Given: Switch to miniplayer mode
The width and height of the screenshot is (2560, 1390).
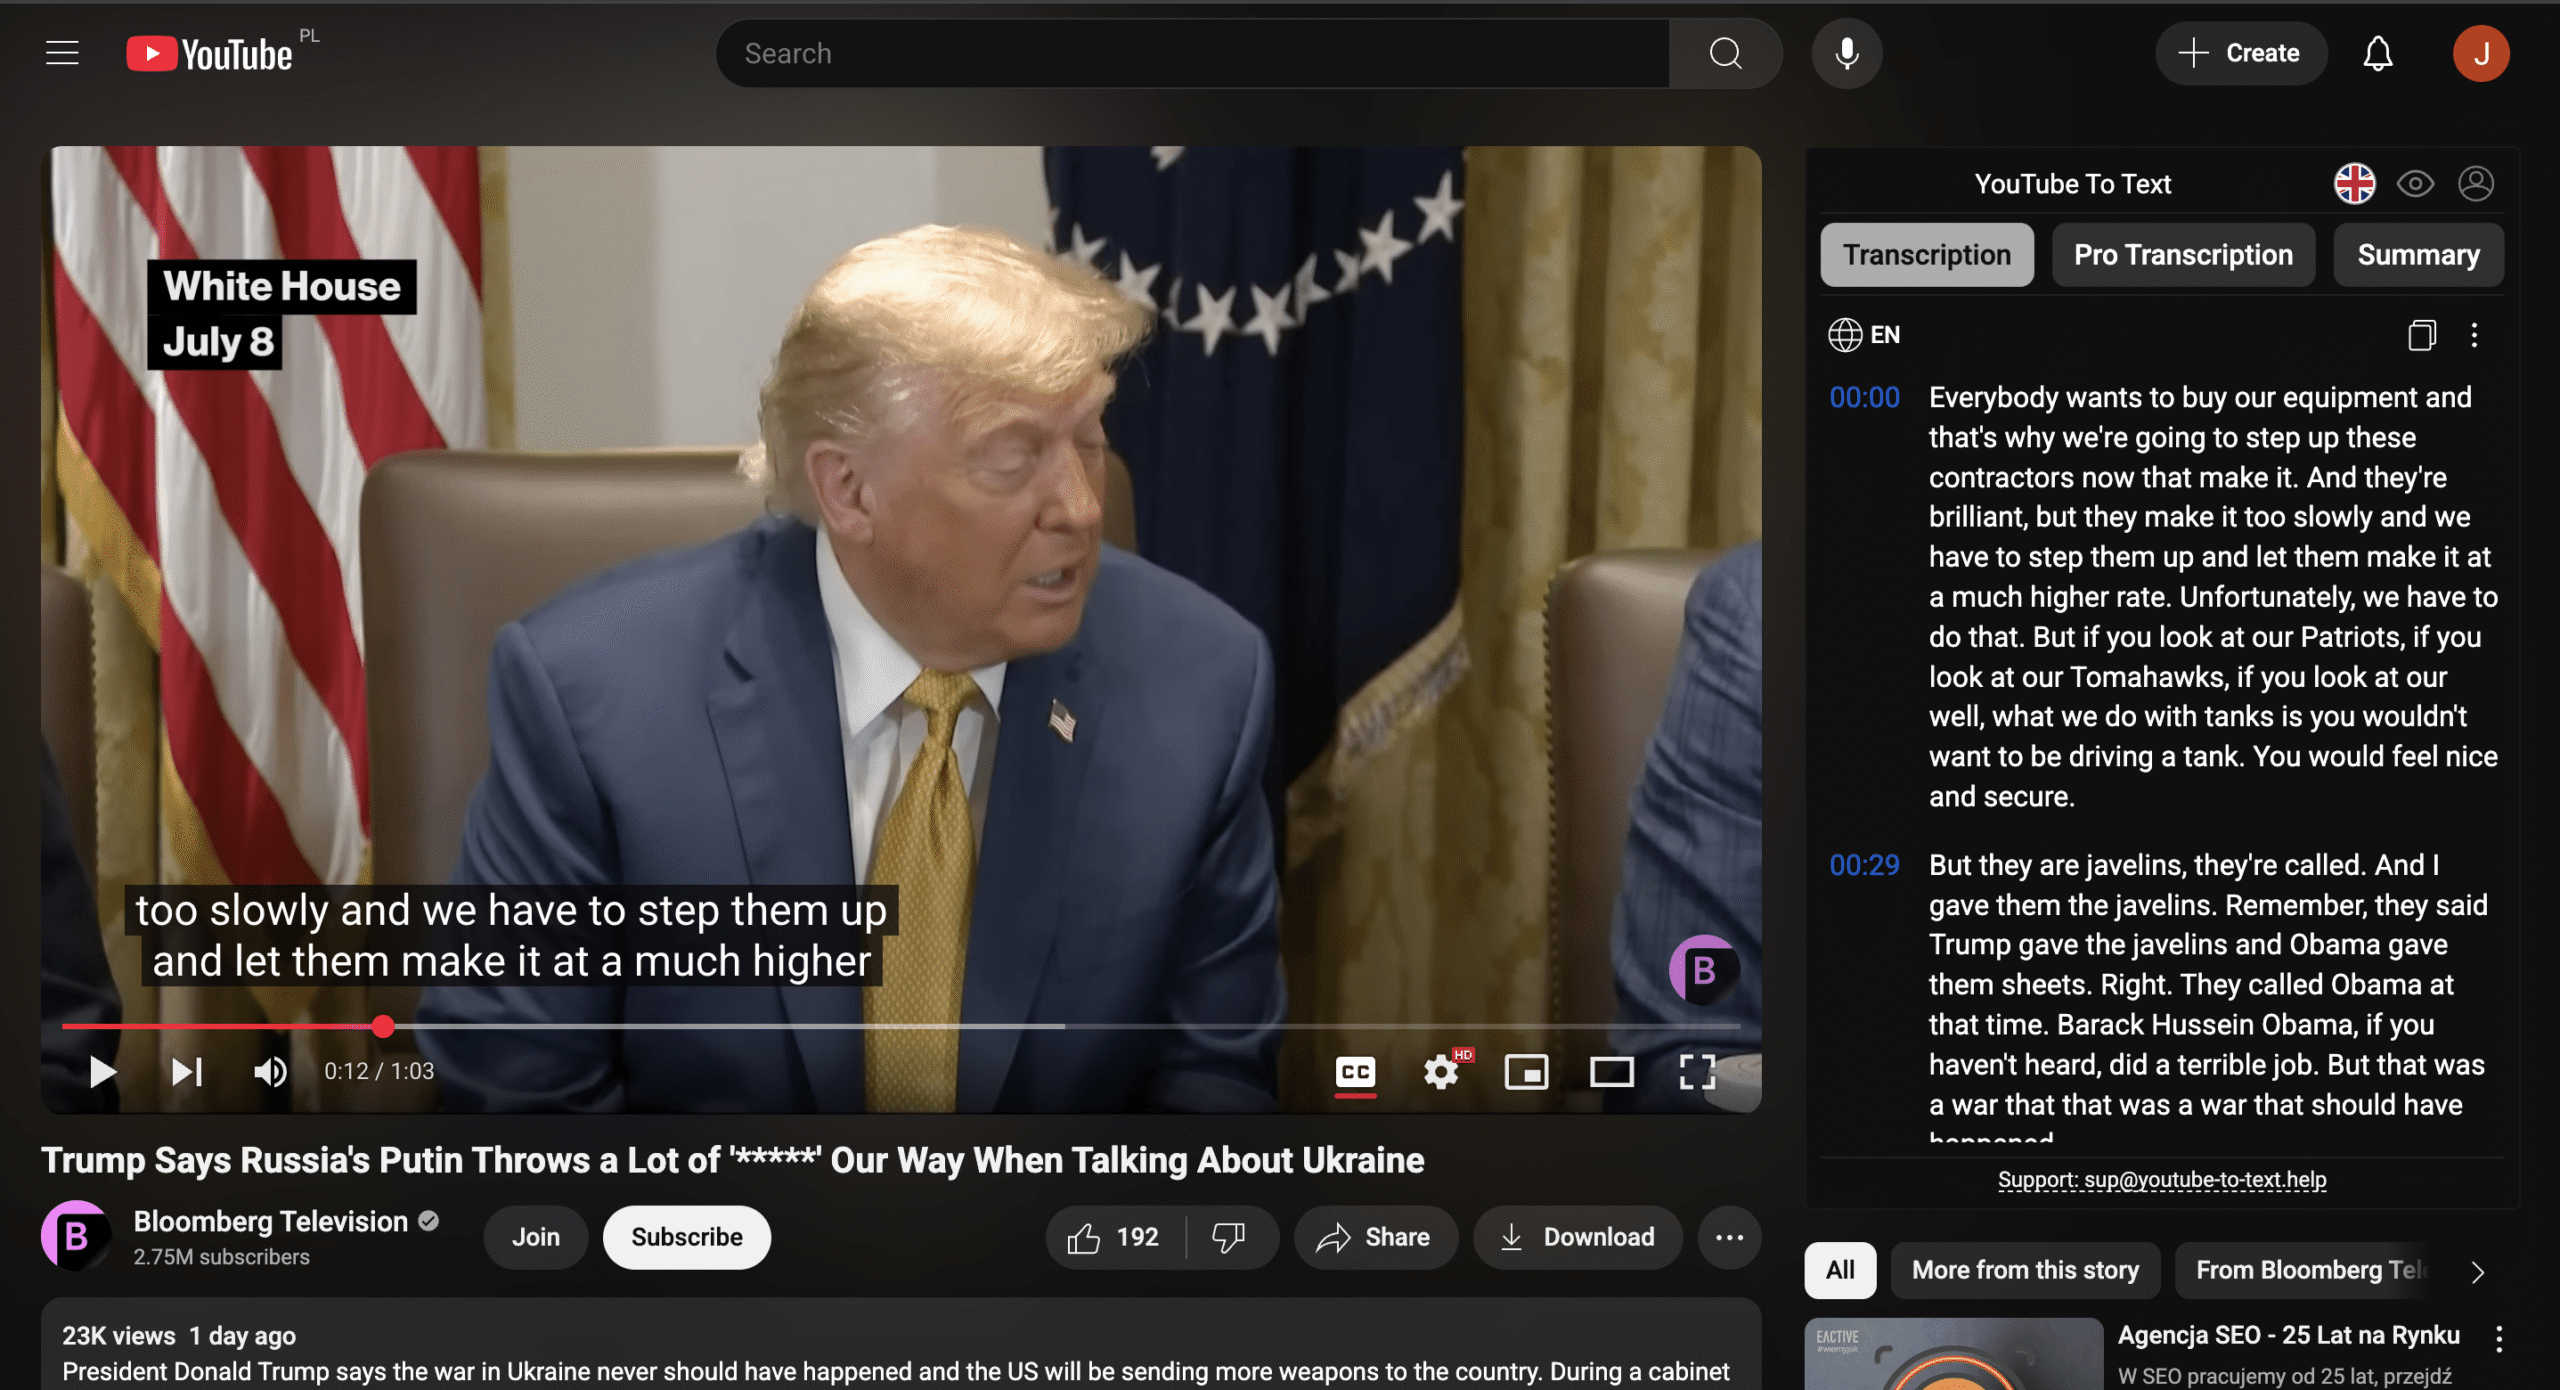Looking at the screenshot, I should (x=1526, y=1072).
